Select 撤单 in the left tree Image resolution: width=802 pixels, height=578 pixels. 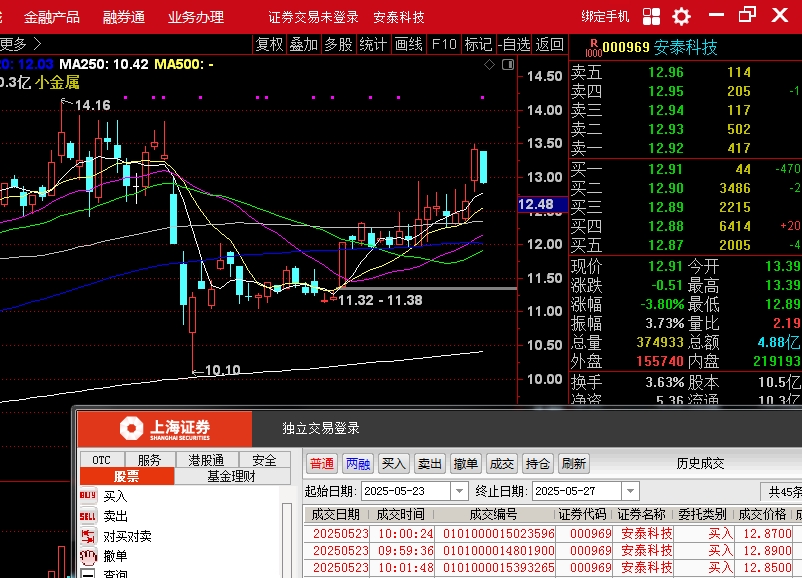click(x=115, y=556)
